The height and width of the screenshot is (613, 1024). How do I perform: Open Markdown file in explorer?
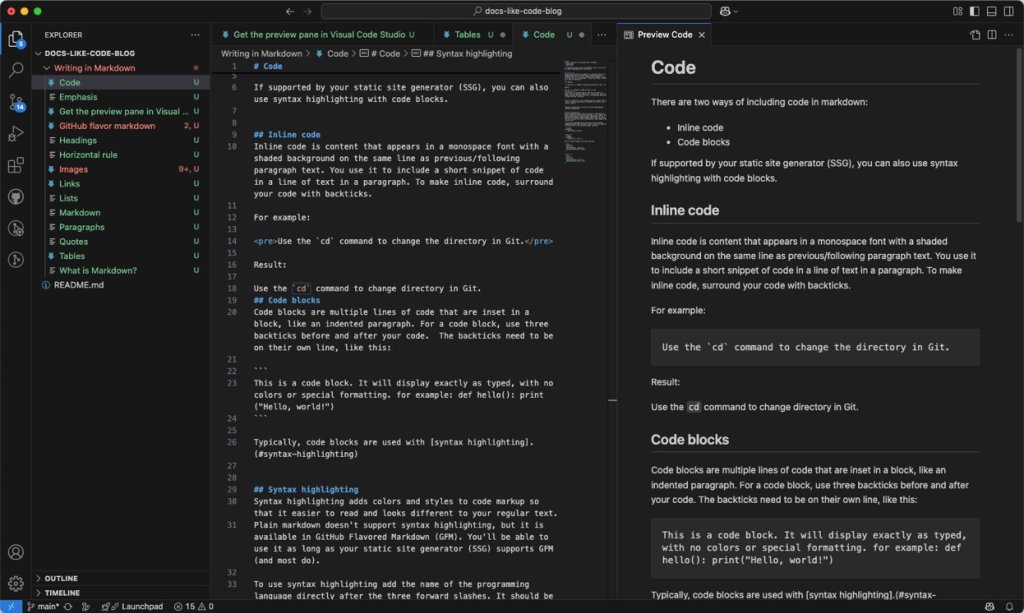(x=121, y=213)
